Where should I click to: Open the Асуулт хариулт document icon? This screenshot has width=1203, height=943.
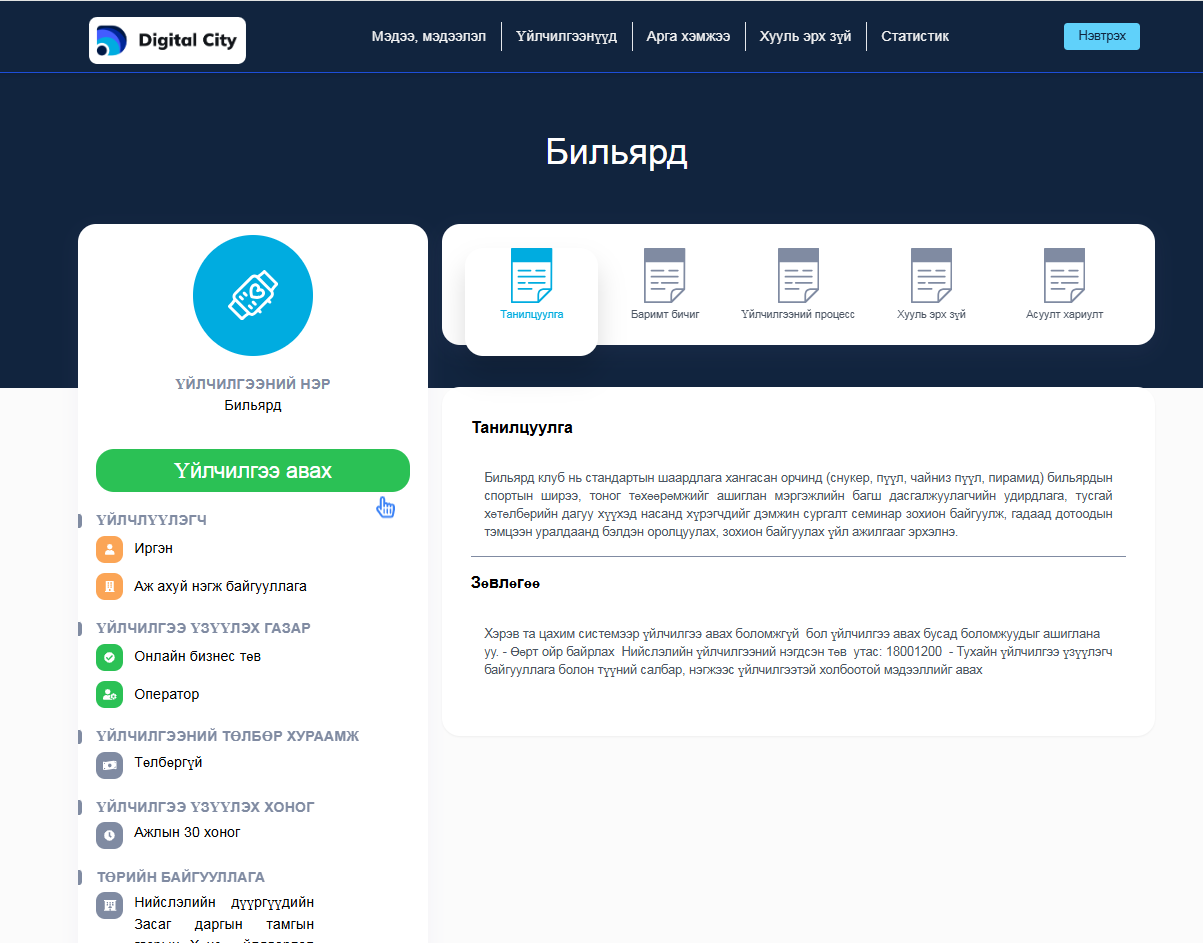pyautogui.click(x=1064, y=277)
